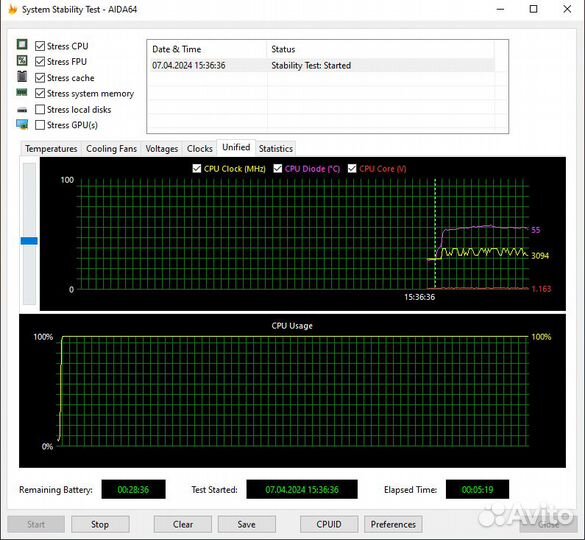The width and height of the screenshot is (585, 540).
Task: Switch to the Temperatures tab
Action: coord(51,149)
